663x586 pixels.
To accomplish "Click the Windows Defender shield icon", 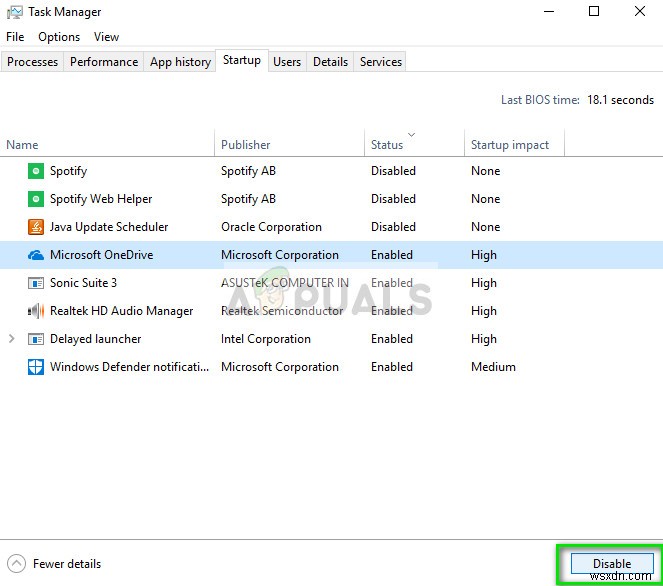I will click(x=36, y=367).
